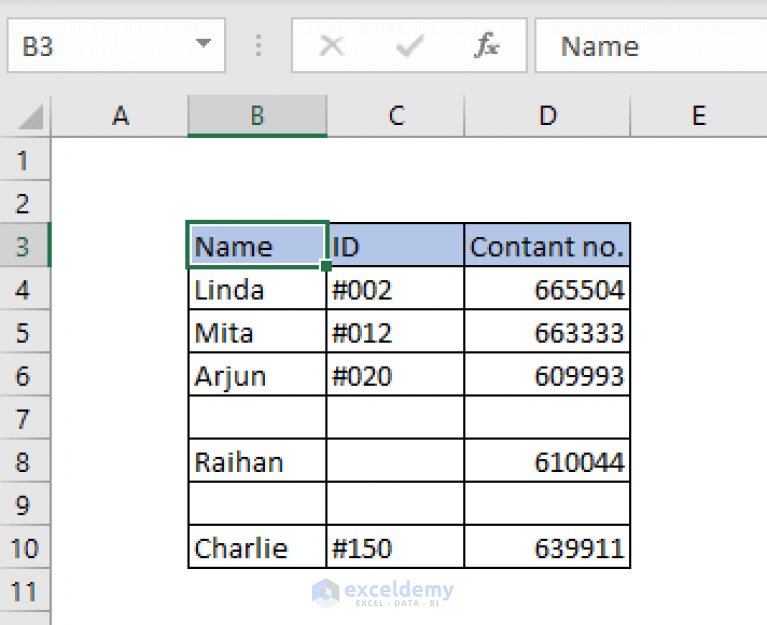Click the Name header cell
Screen dimensions: 767x625
click(257, 245)
